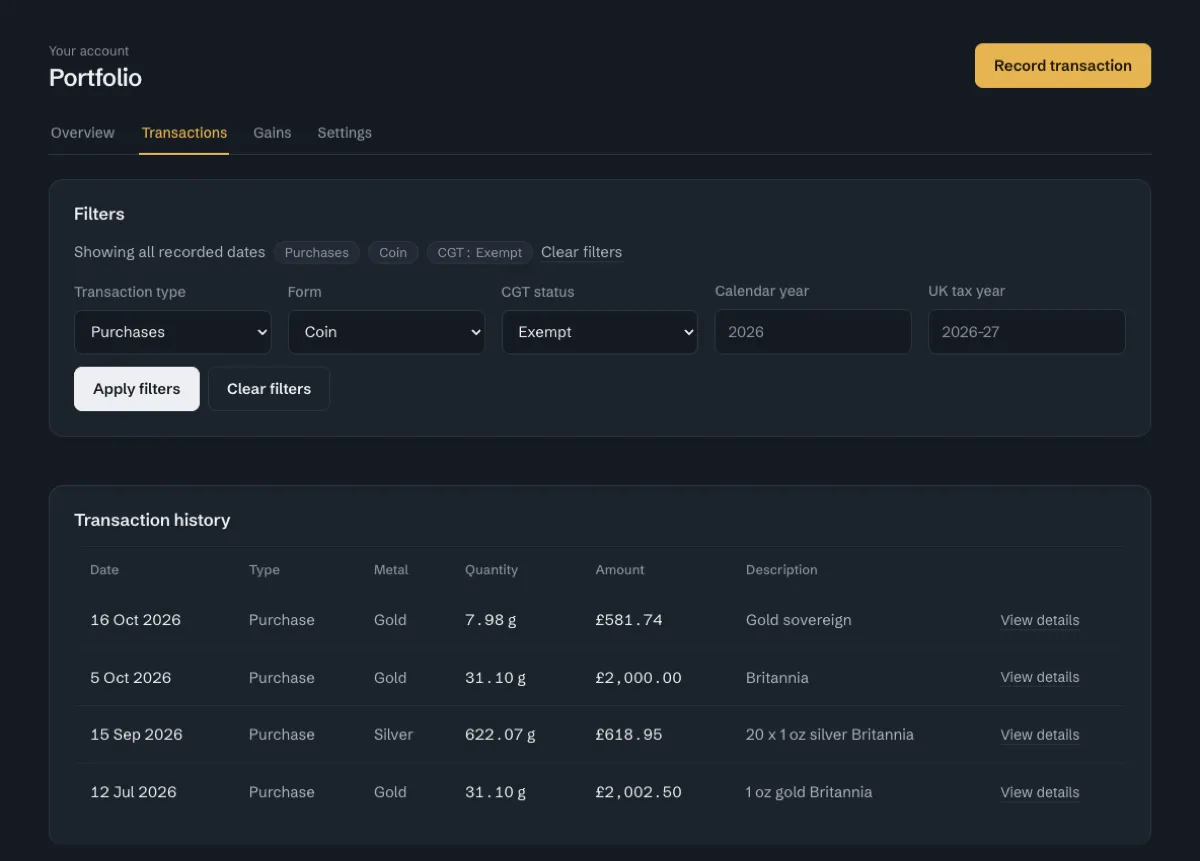Click the Metal column header

[x=391, y=570]
